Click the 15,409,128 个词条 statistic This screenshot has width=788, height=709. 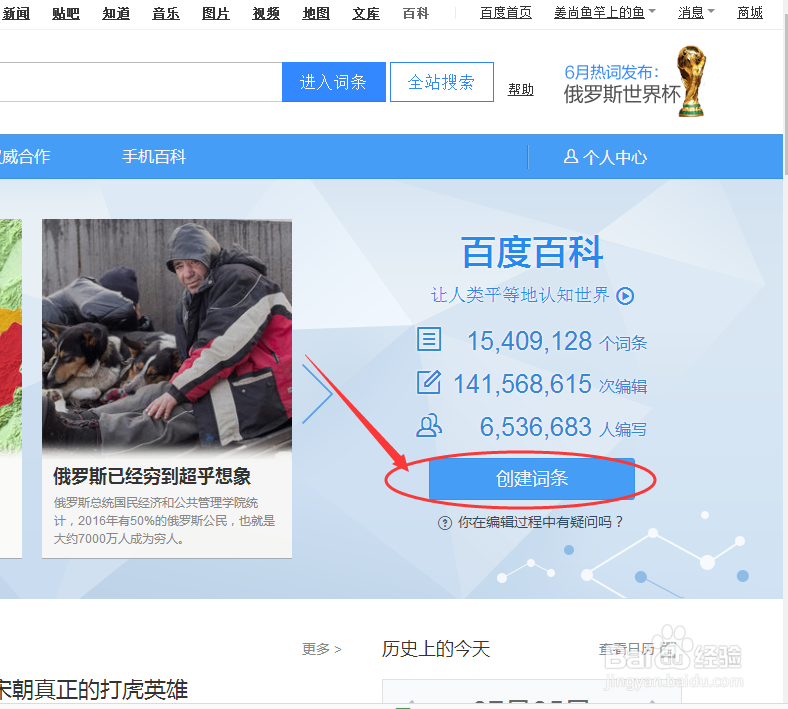click(x=557, y=341)
